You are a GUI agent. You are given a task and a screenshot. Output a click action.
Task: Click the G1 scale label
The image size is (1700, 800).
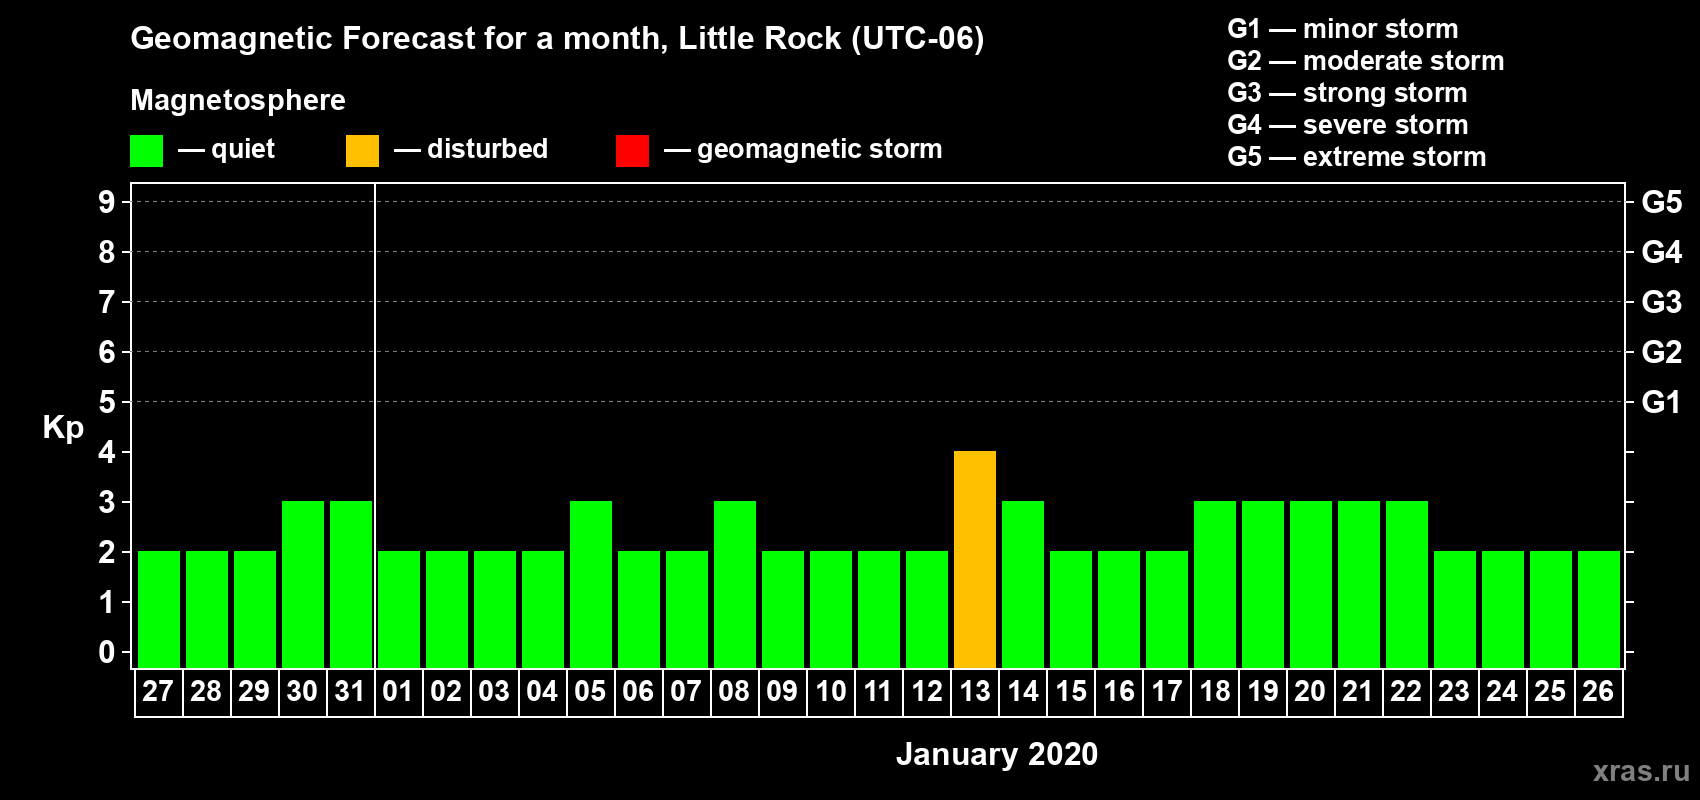[x=1662, y=402]
